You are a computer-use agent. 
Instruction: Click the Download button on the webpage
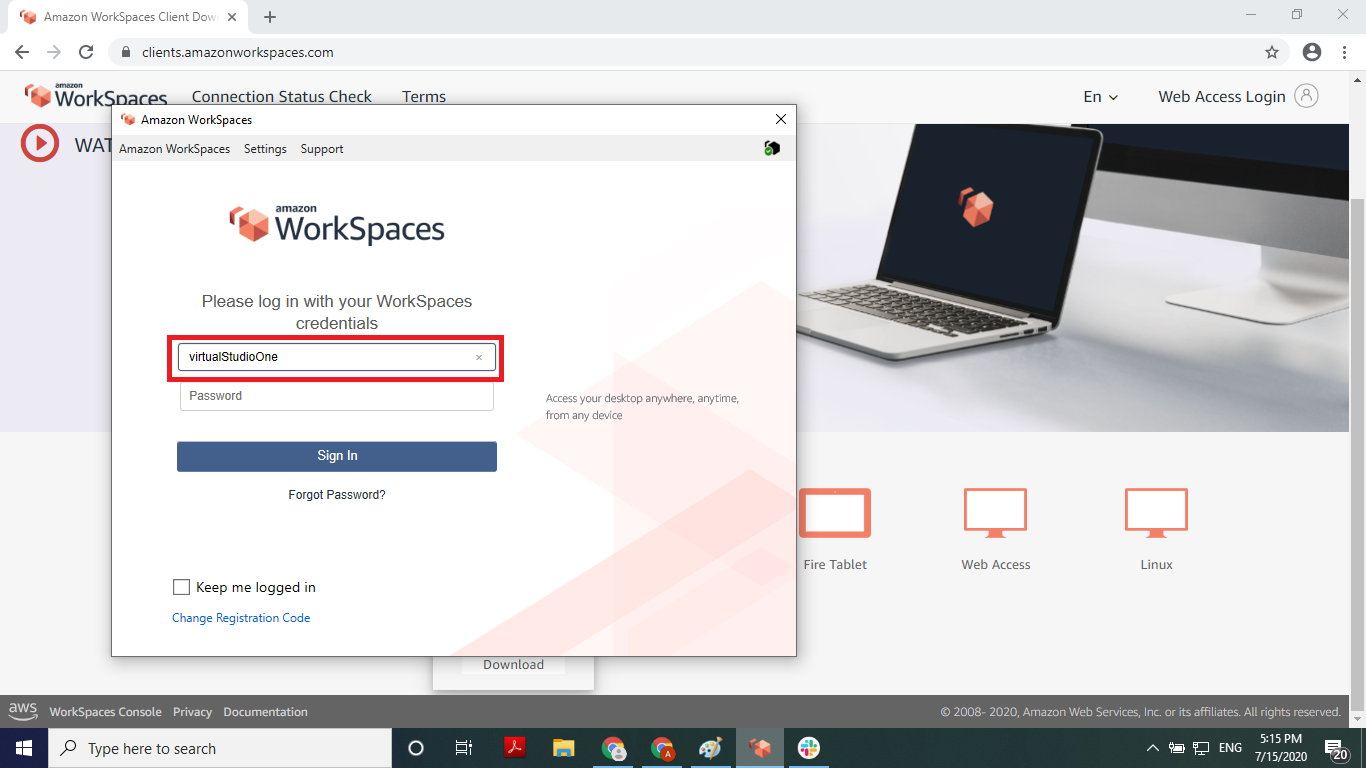coord(514,665)
